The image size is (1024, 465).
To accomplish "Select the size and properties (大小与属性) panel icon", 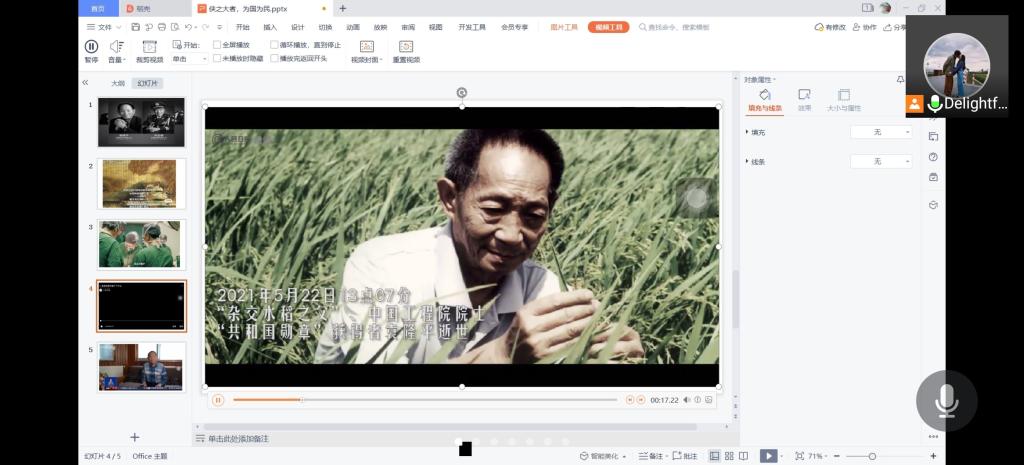I will pyautogui.click(x=843, y=95).
